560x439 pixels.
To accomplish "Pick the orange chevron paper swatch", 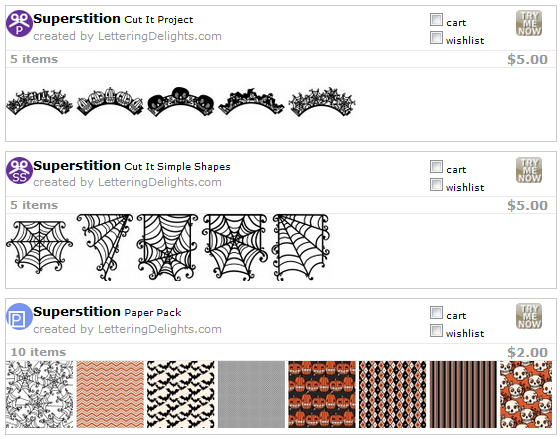I will tap(110, 394).
